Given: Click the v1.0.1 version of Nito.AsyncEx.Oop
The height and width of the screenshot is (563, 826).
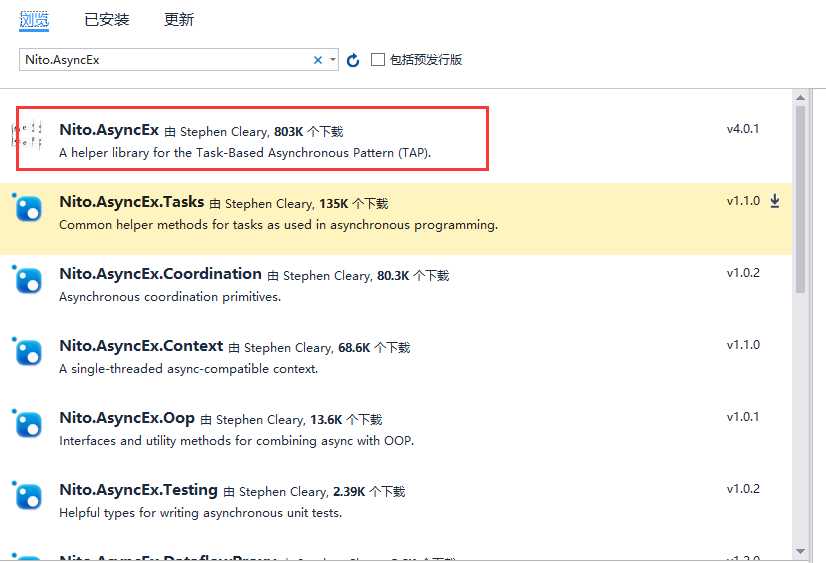Looking at the screenshot, I should tap(743, 417).
